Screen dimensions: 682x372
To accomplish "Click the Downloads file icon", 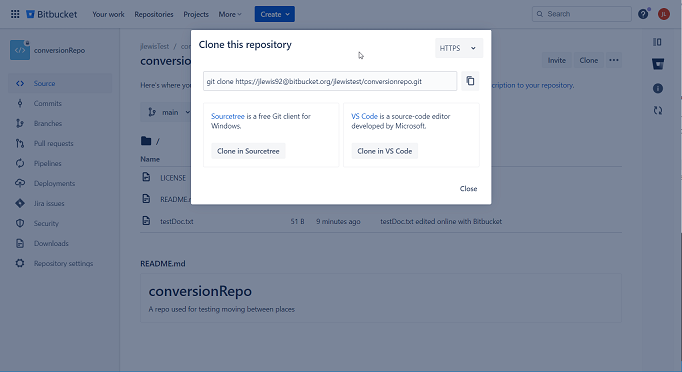I will [x=20, y=243].
